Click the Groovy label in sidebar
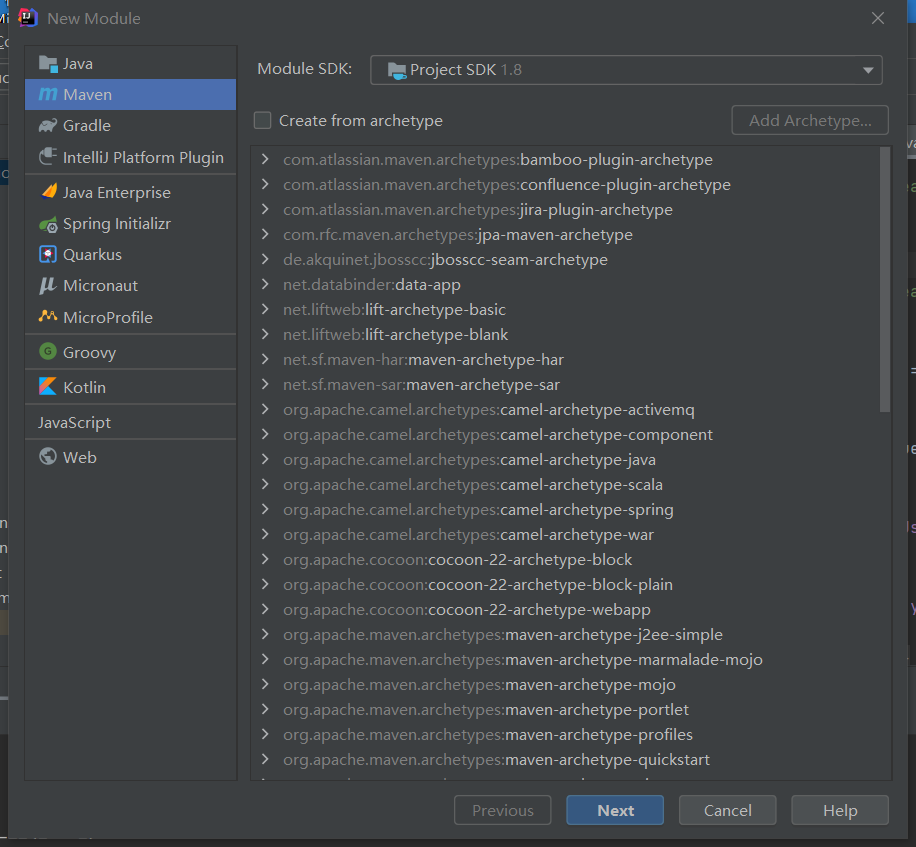This screenshot has height=847, width=916. 89,353
